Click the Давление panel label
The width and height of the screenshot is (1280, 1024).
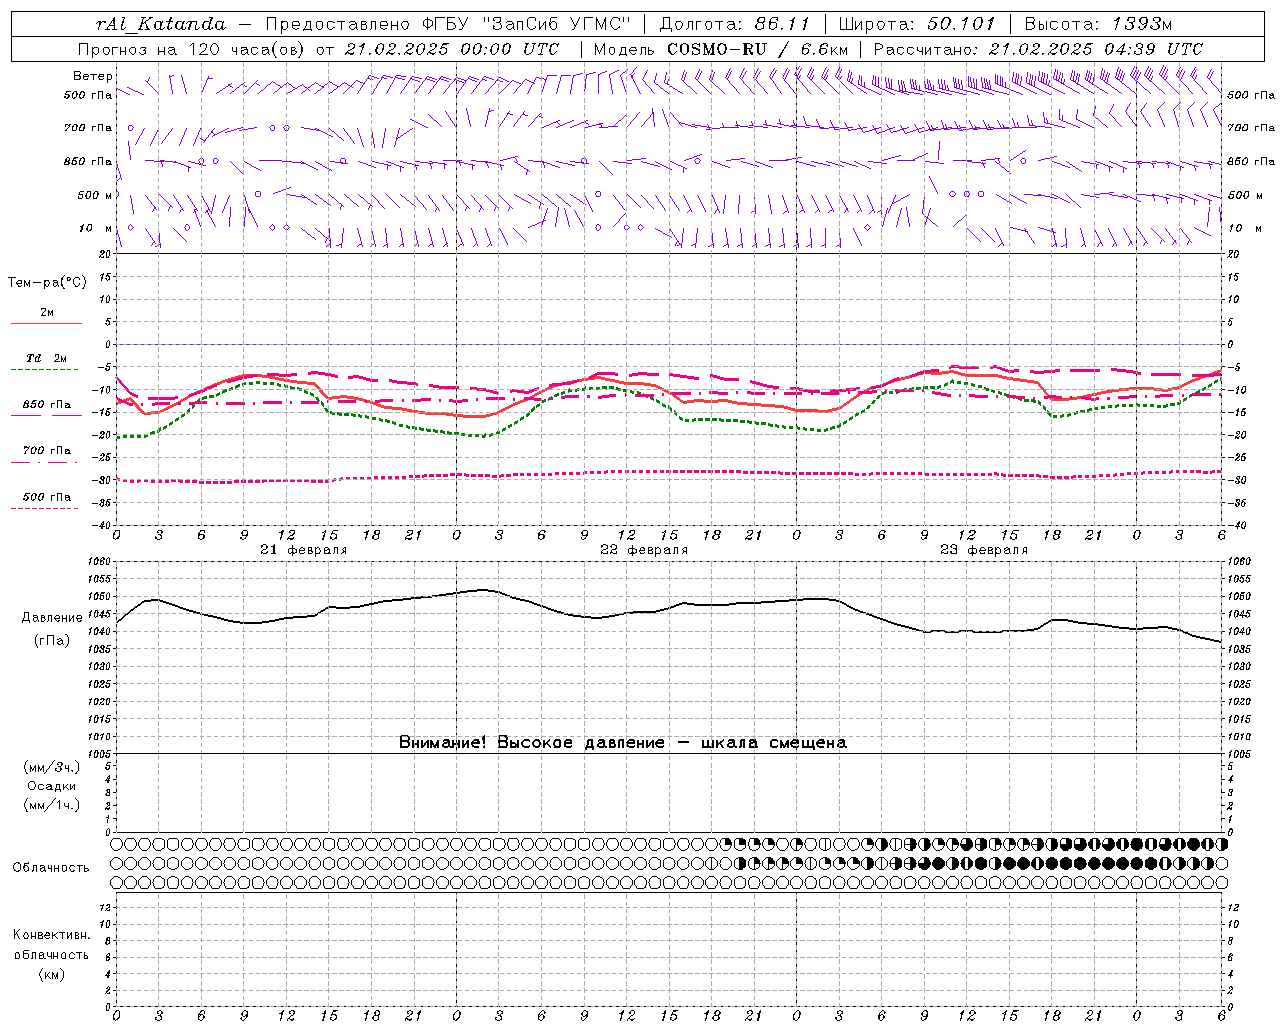52,618
